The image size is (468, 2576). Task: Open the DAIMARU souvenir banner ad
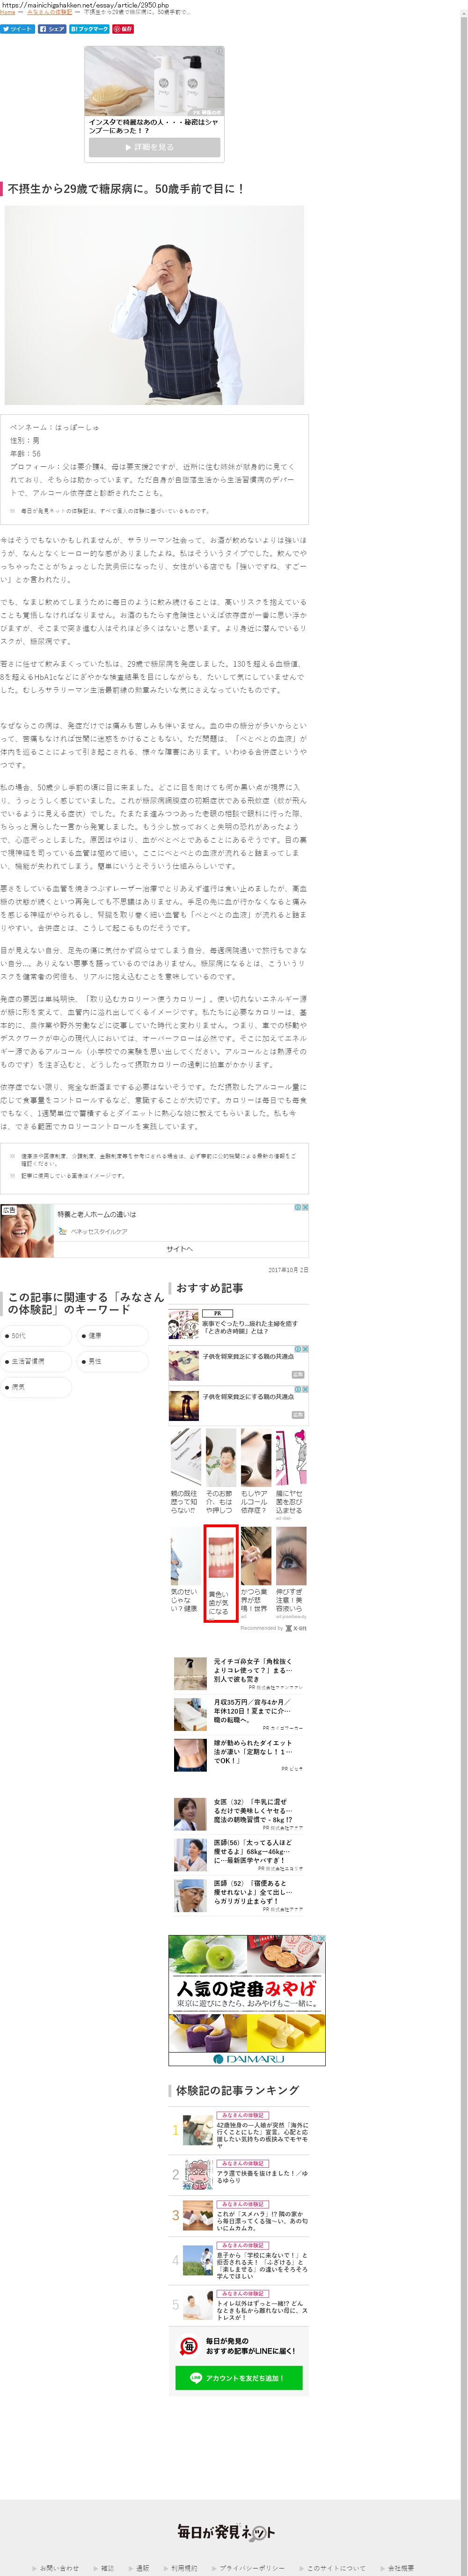(x=246, y=2000)
